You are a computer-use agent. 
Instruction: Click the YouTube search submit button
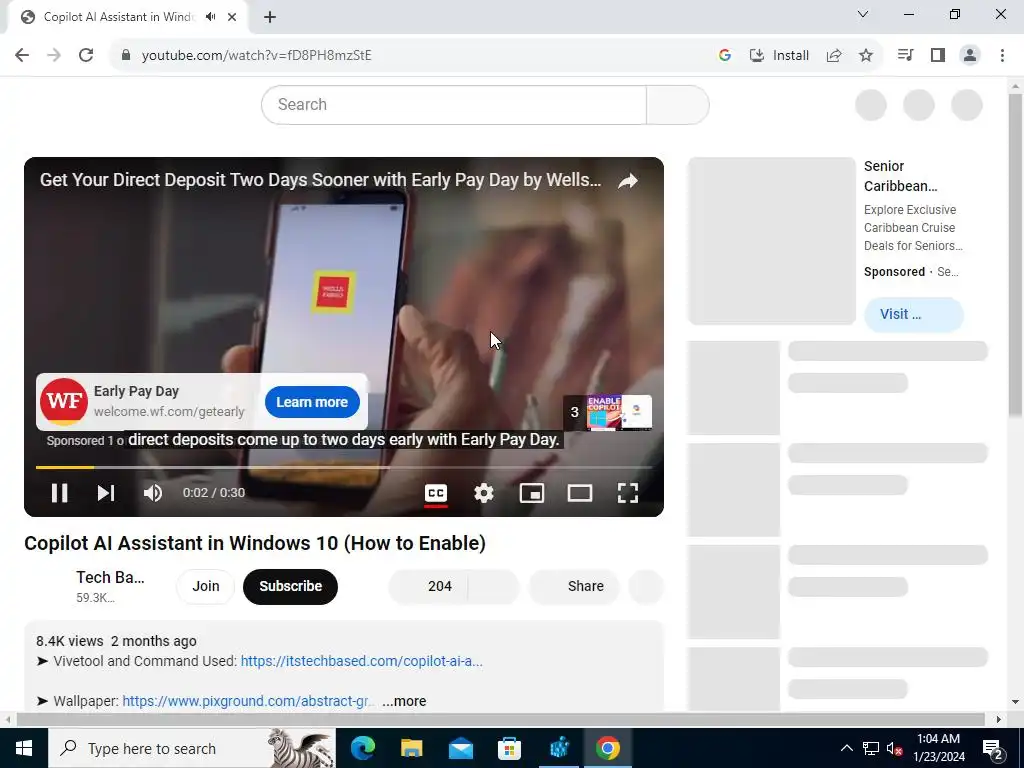tap(677, 104)
